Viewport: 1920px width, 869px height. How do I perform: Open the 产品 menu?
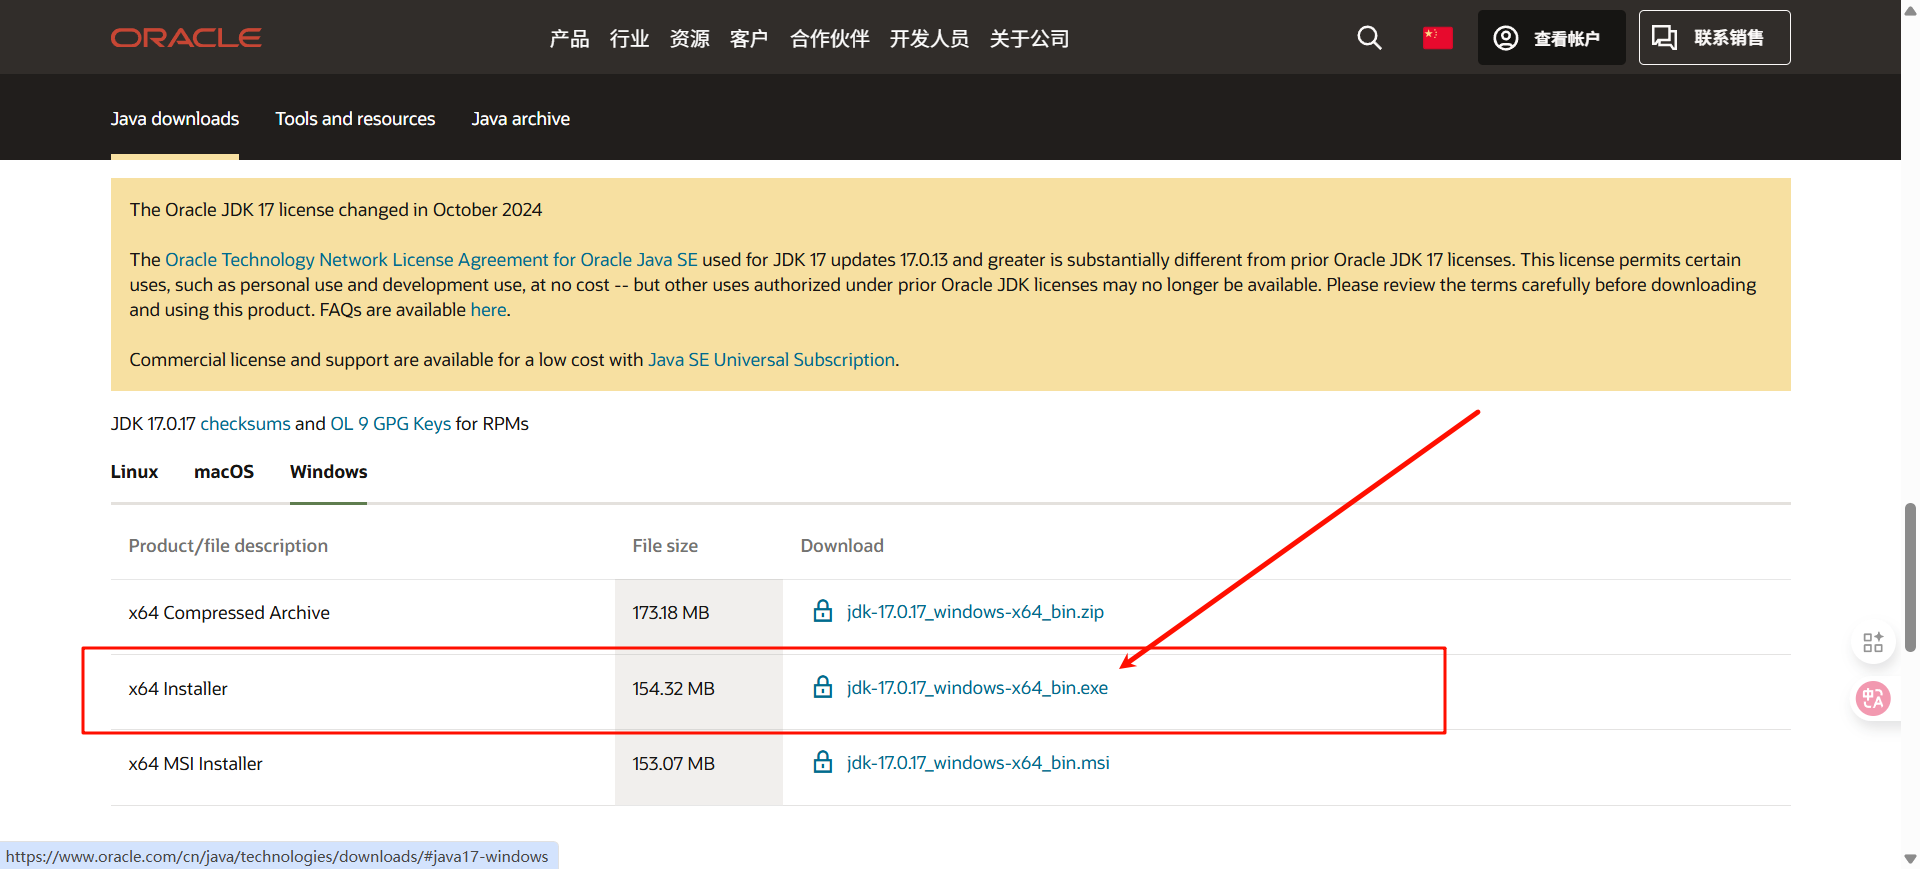tap(569, 38)
